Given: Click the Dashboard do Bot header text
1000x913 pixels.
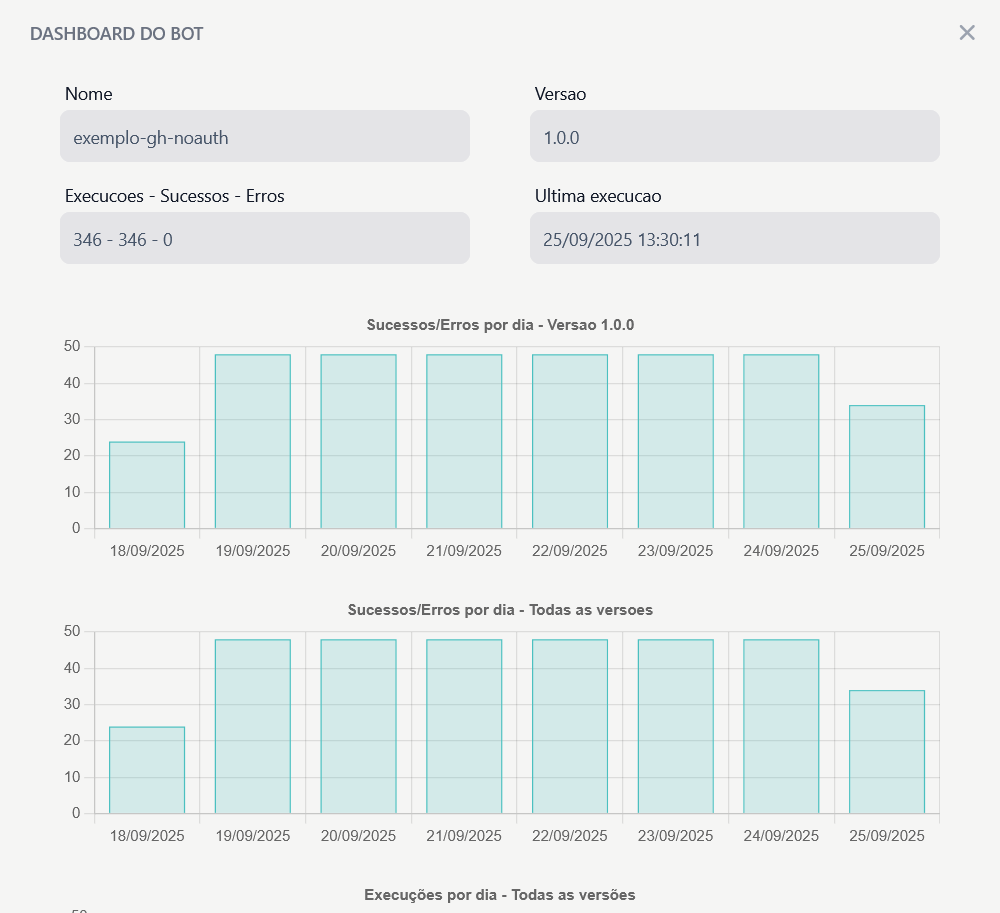Looking at the screenshot, I should (117, 34).
